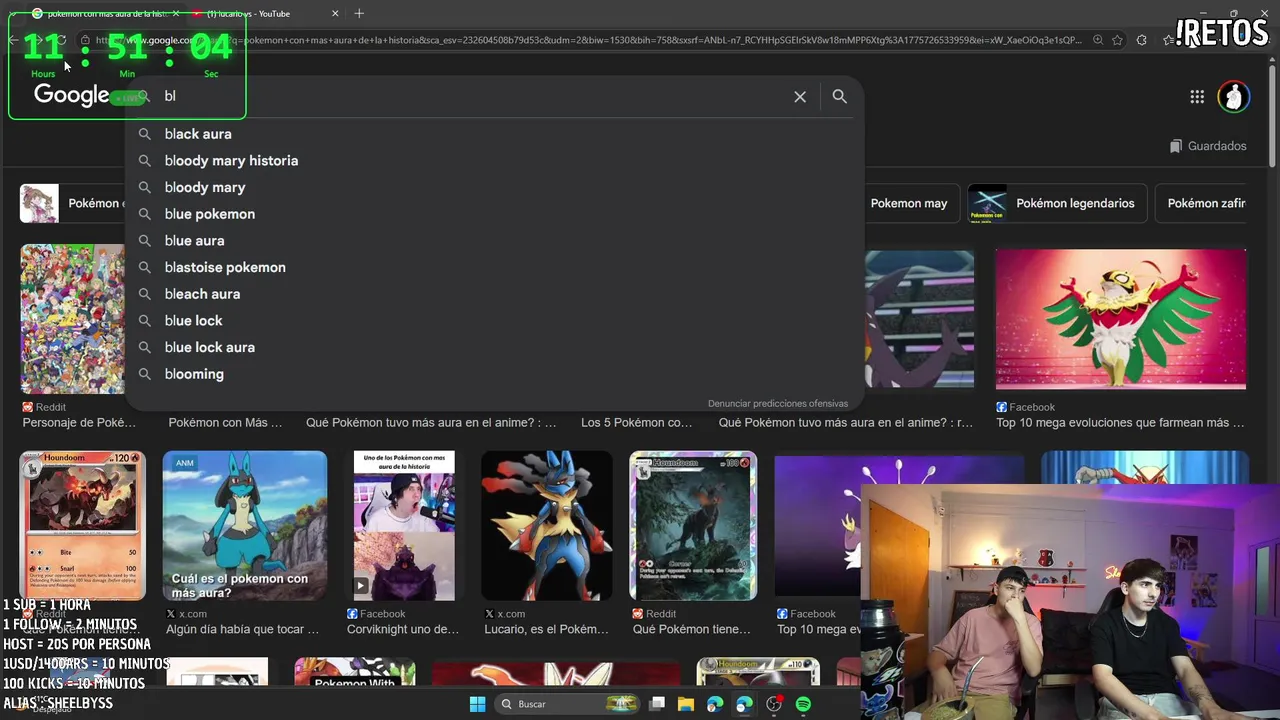Close the Google search tab

click(175, 14)
